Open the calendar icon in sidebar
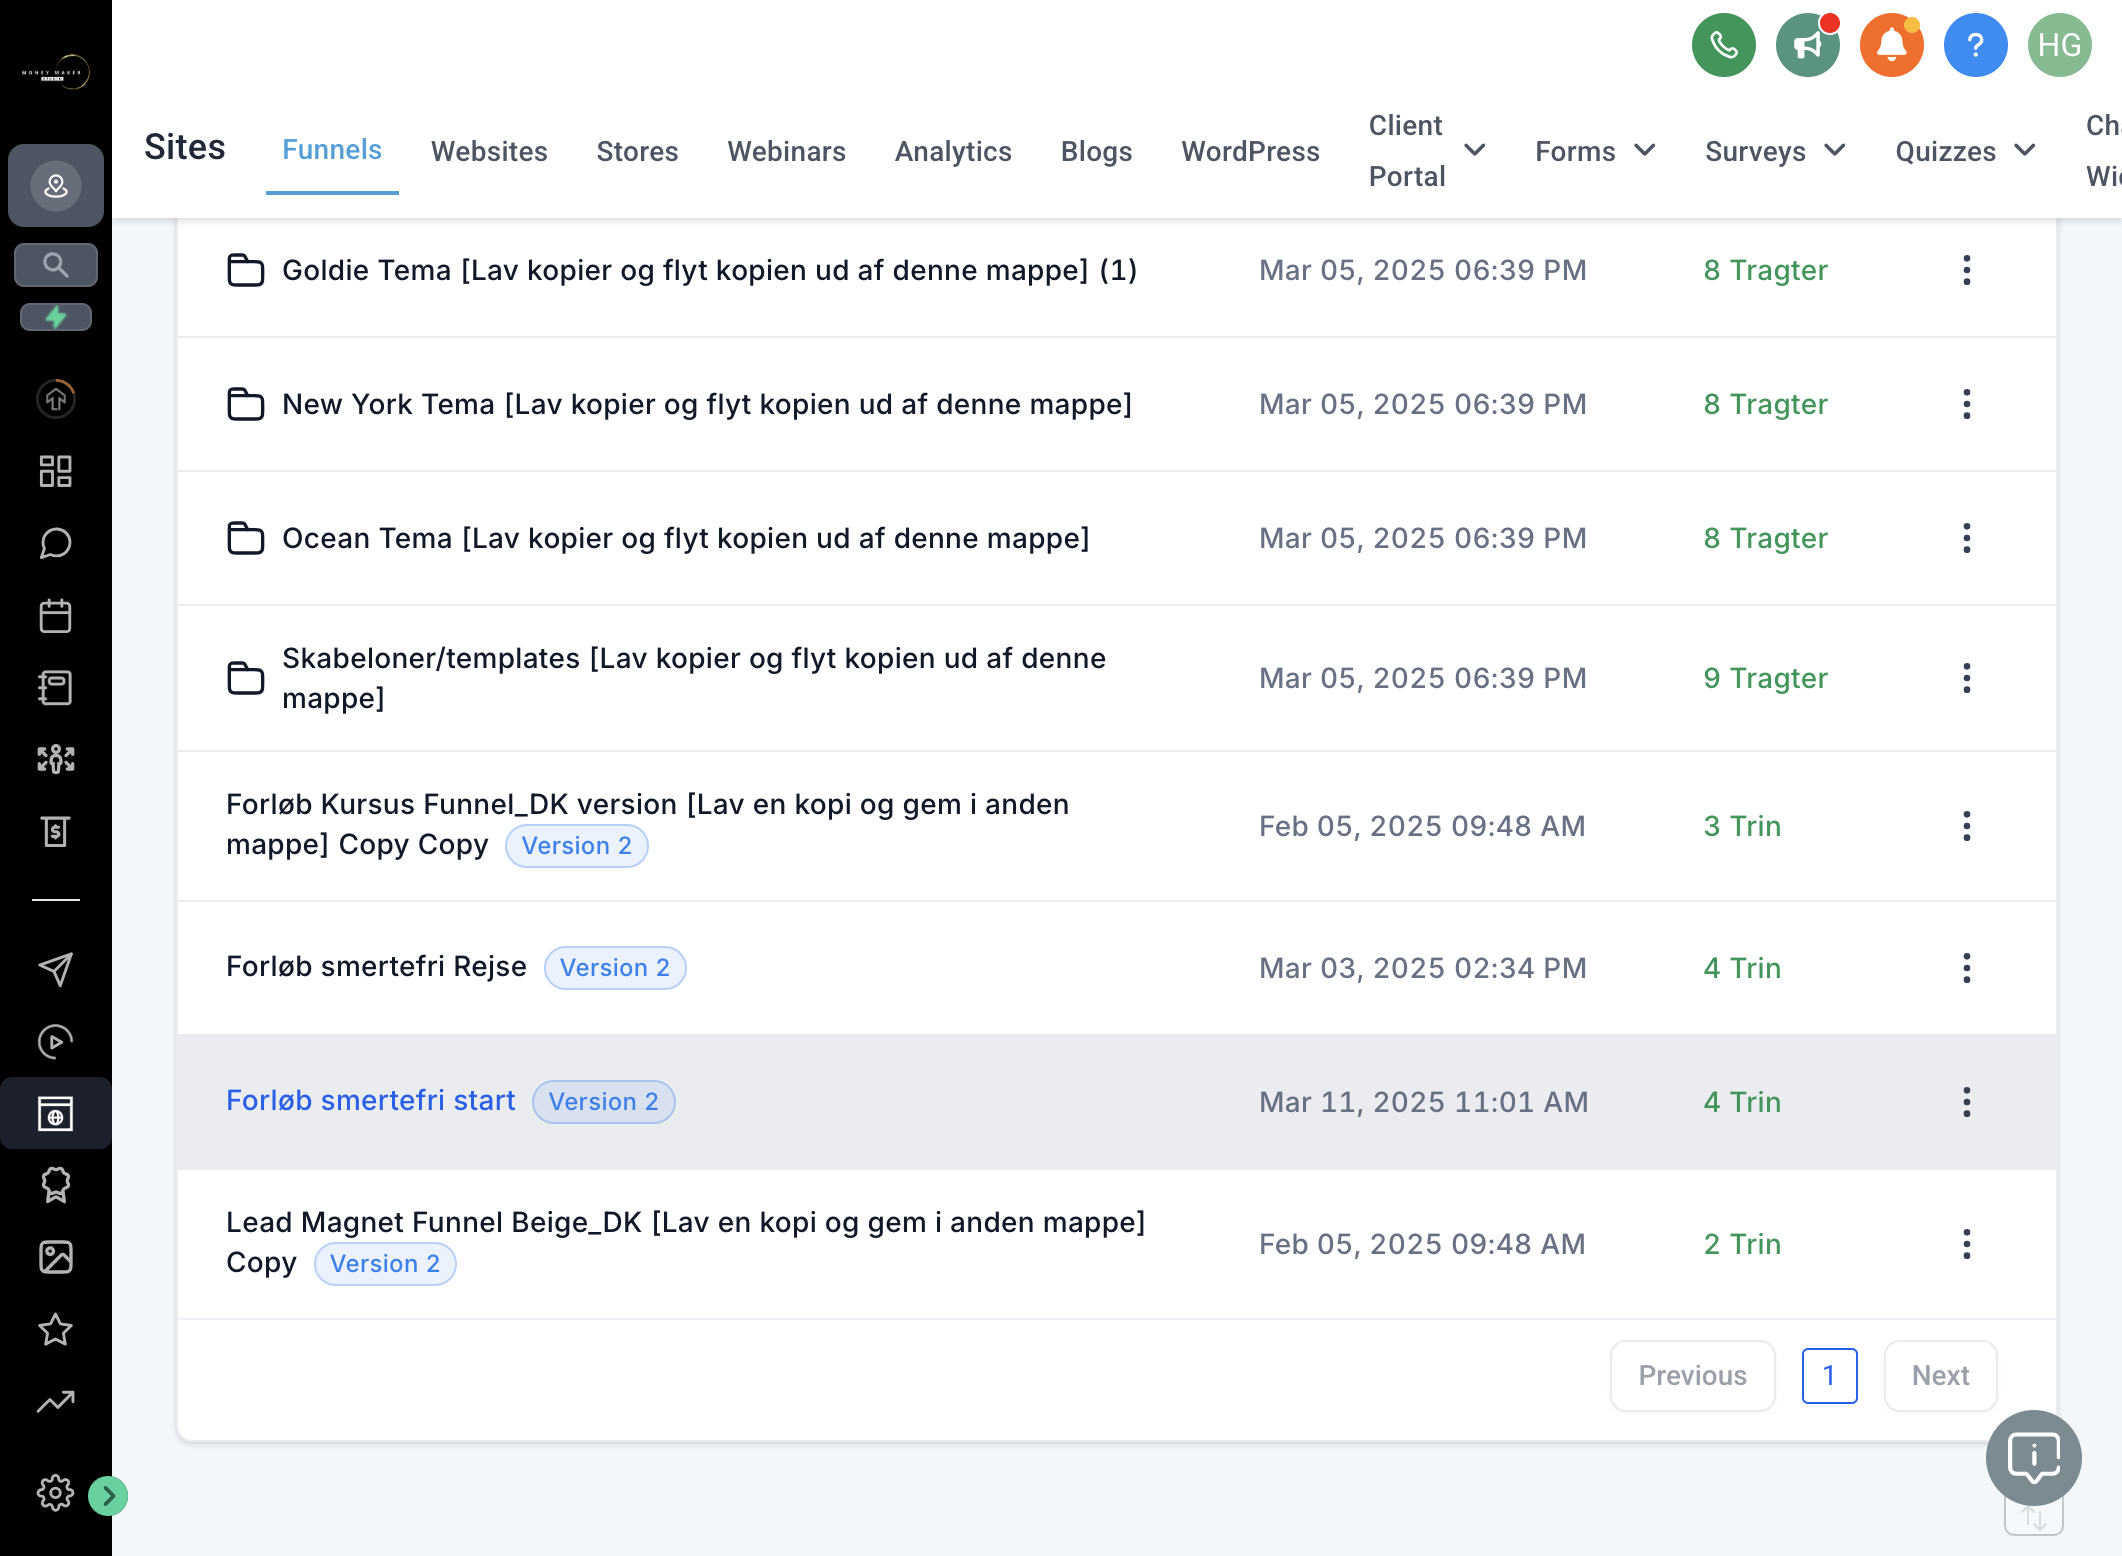The image size is (2122, 1556). point(56,615)
